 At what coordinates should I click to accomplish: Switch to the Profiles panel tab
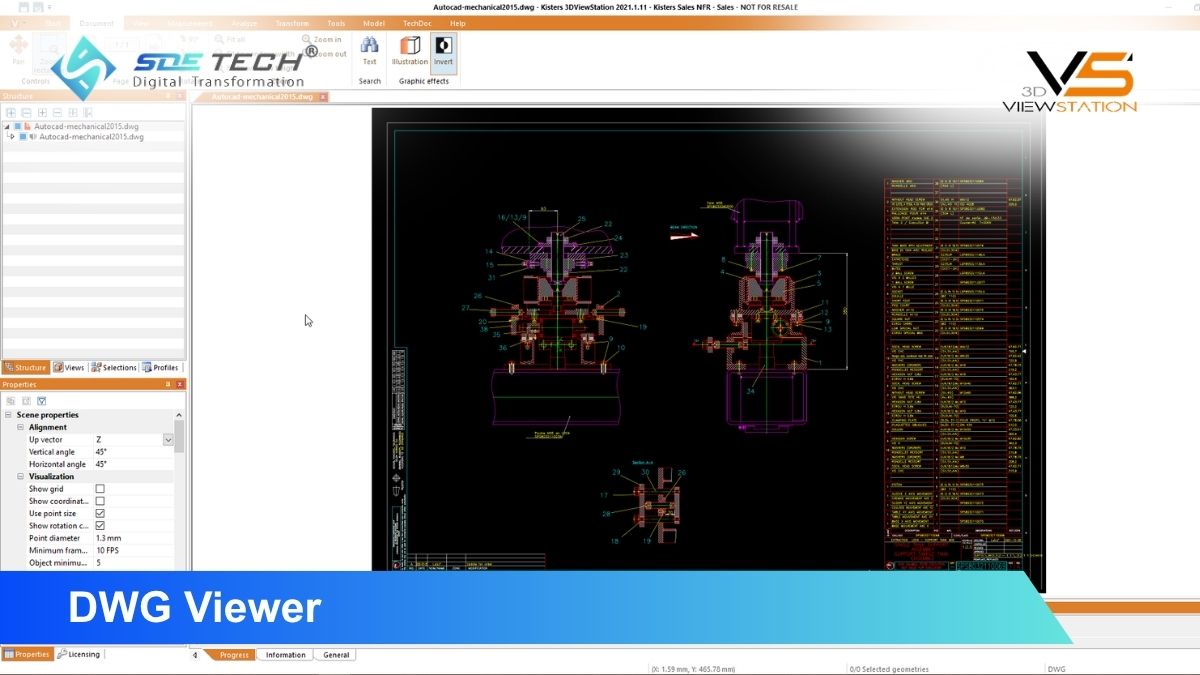coord(160,367)
